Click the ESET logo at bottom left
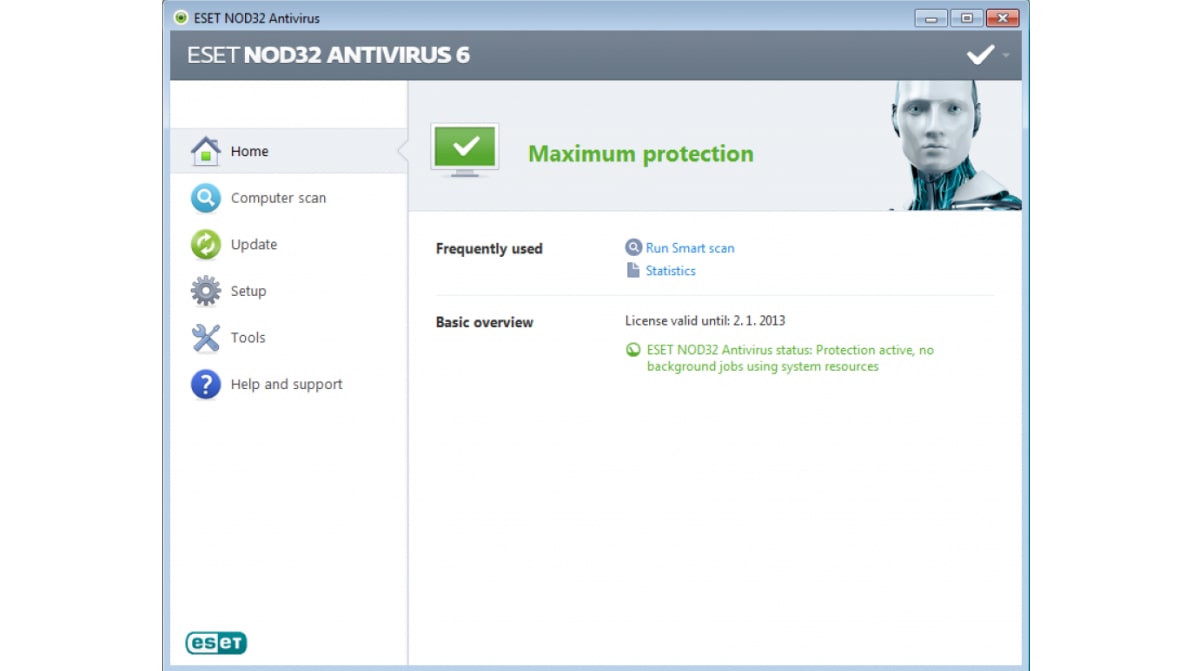 pos(216,643)
